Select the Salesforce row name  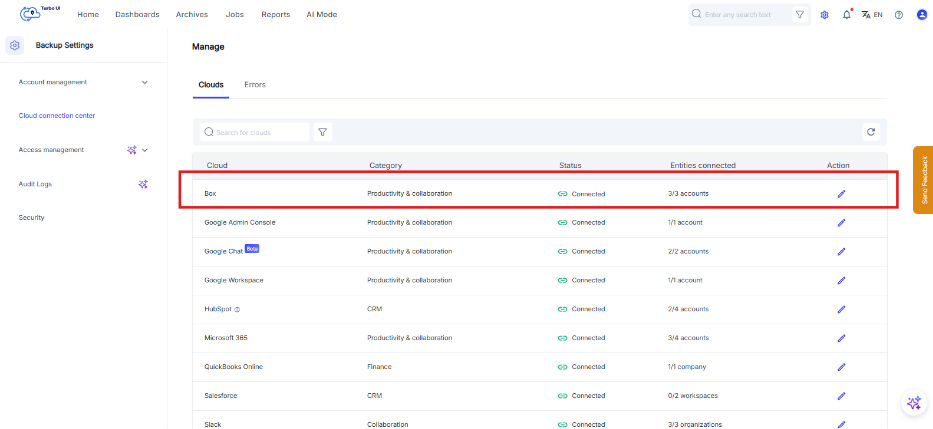point(221,396)
